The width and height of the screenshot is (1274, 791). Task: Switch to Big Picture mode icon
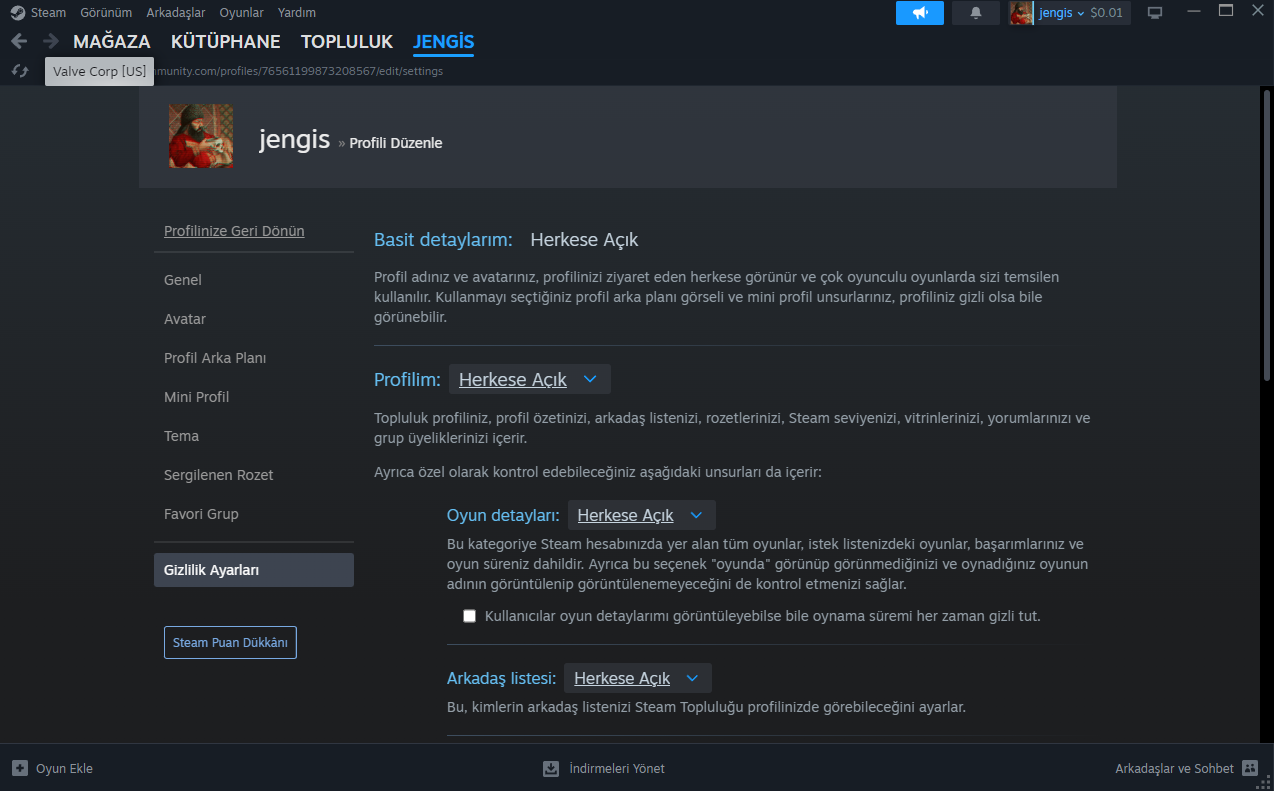(1155, 13)
